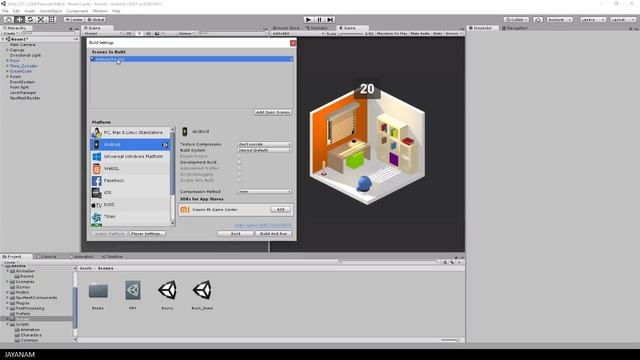Select the Facebook platform icon
The width and height of the screenshot is (640, 360).
pyautogui.click(x=97, y=180)
